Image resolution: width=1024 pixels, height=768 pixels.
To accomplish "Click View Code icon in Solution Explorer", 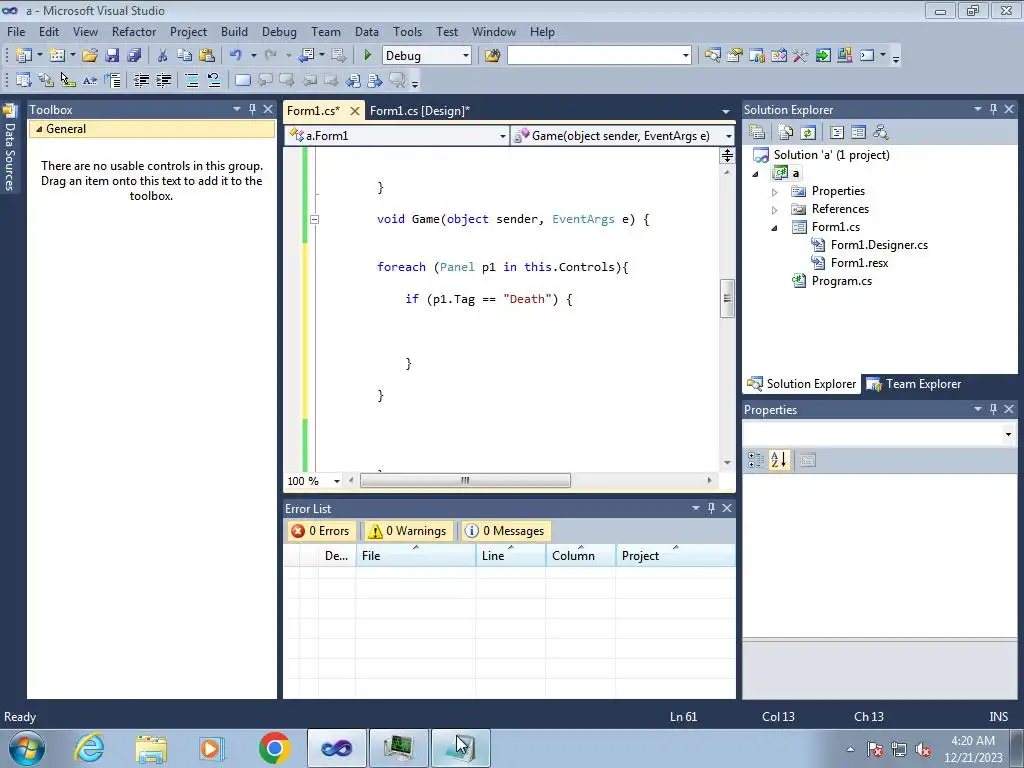I will tap(837, 133).
